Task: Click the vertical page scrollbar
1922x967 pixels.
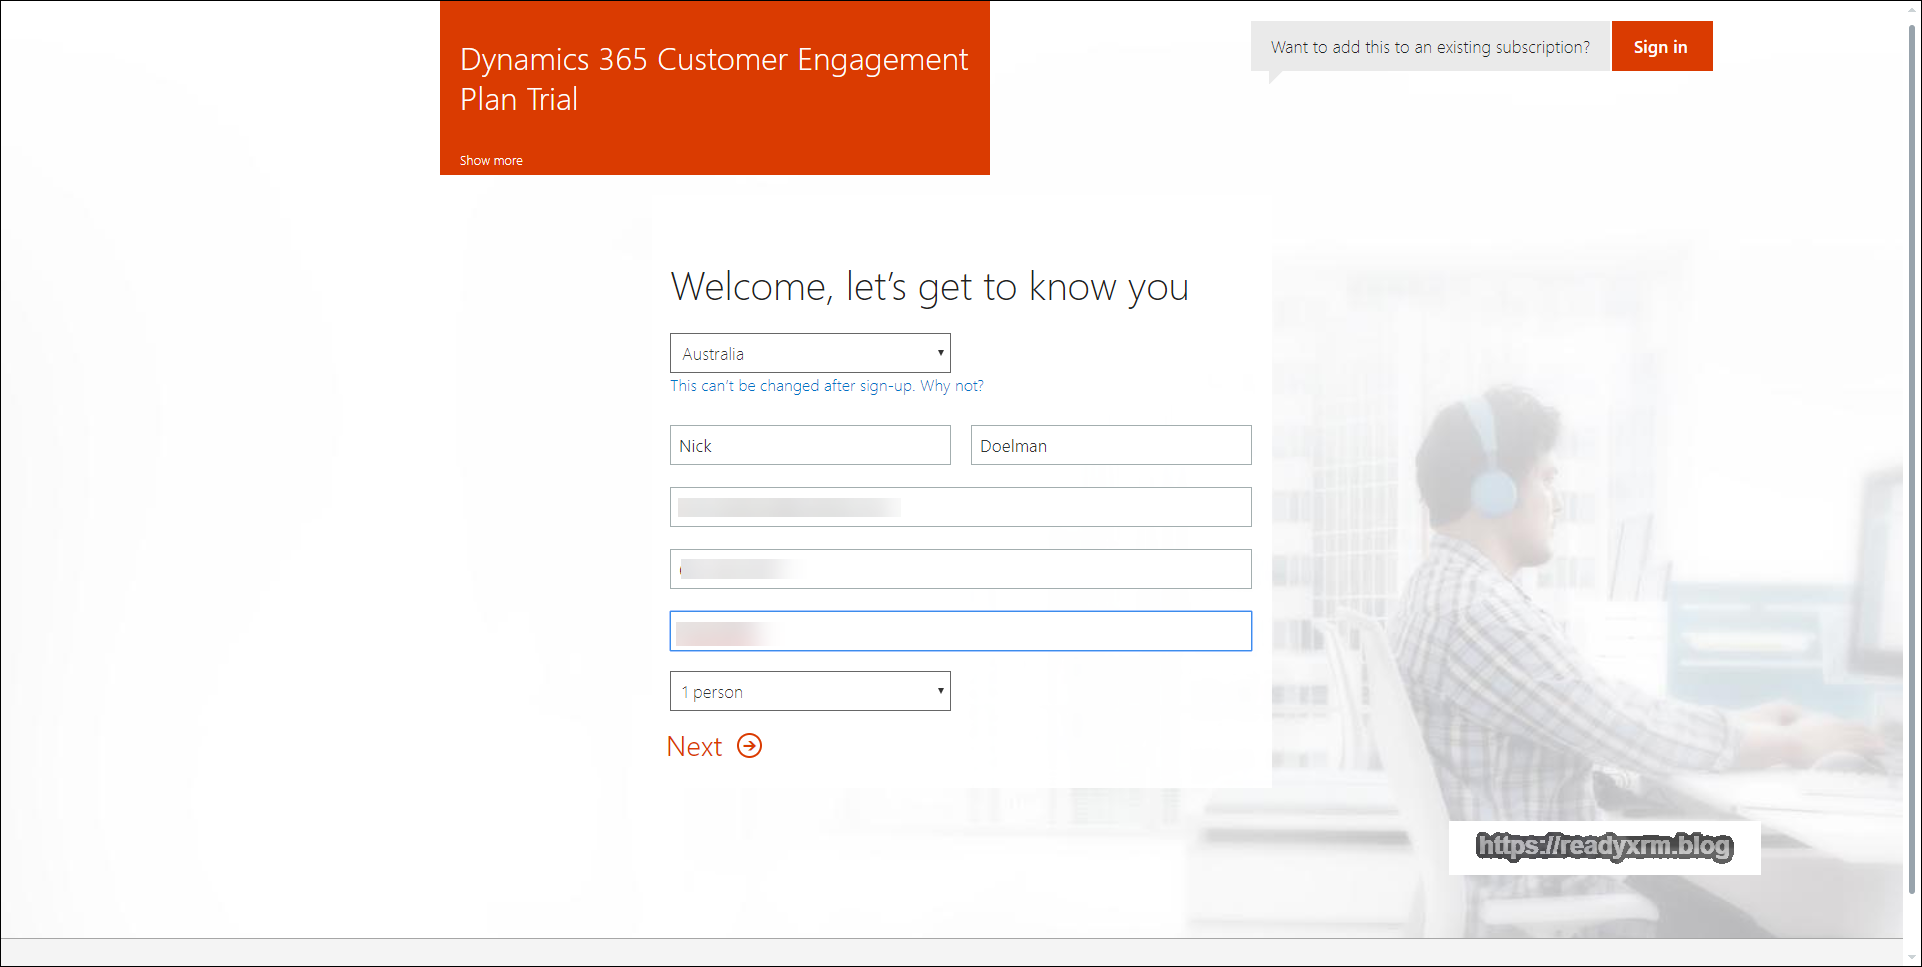Action: [1911, 450]
